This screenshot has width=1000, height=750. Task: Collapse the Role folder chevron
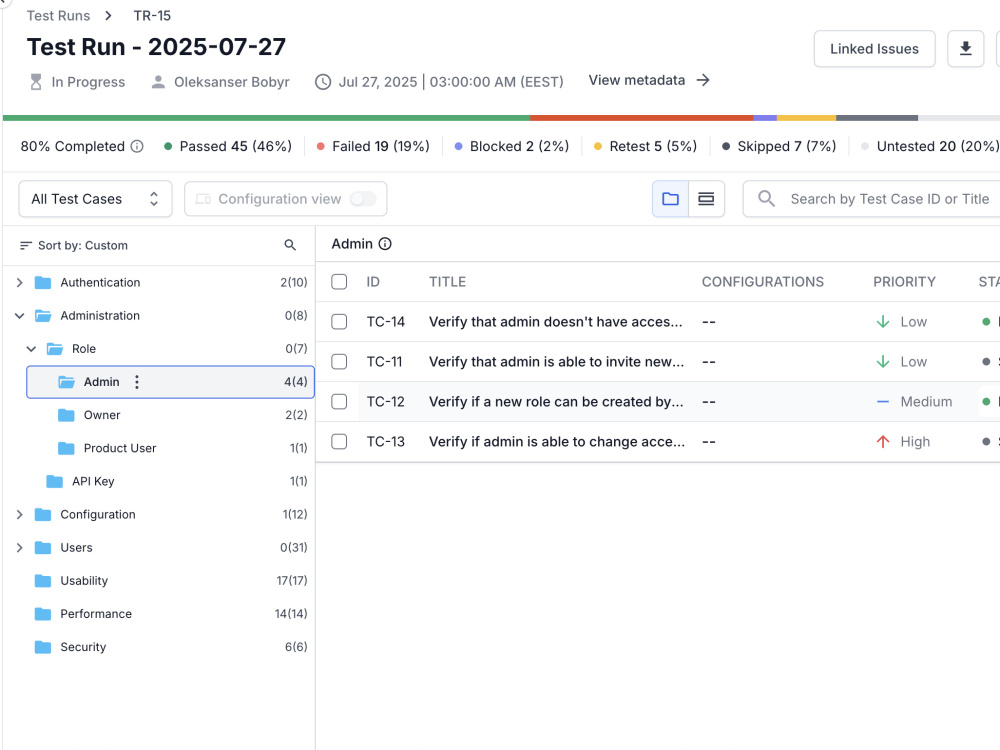tap(31, 349)
